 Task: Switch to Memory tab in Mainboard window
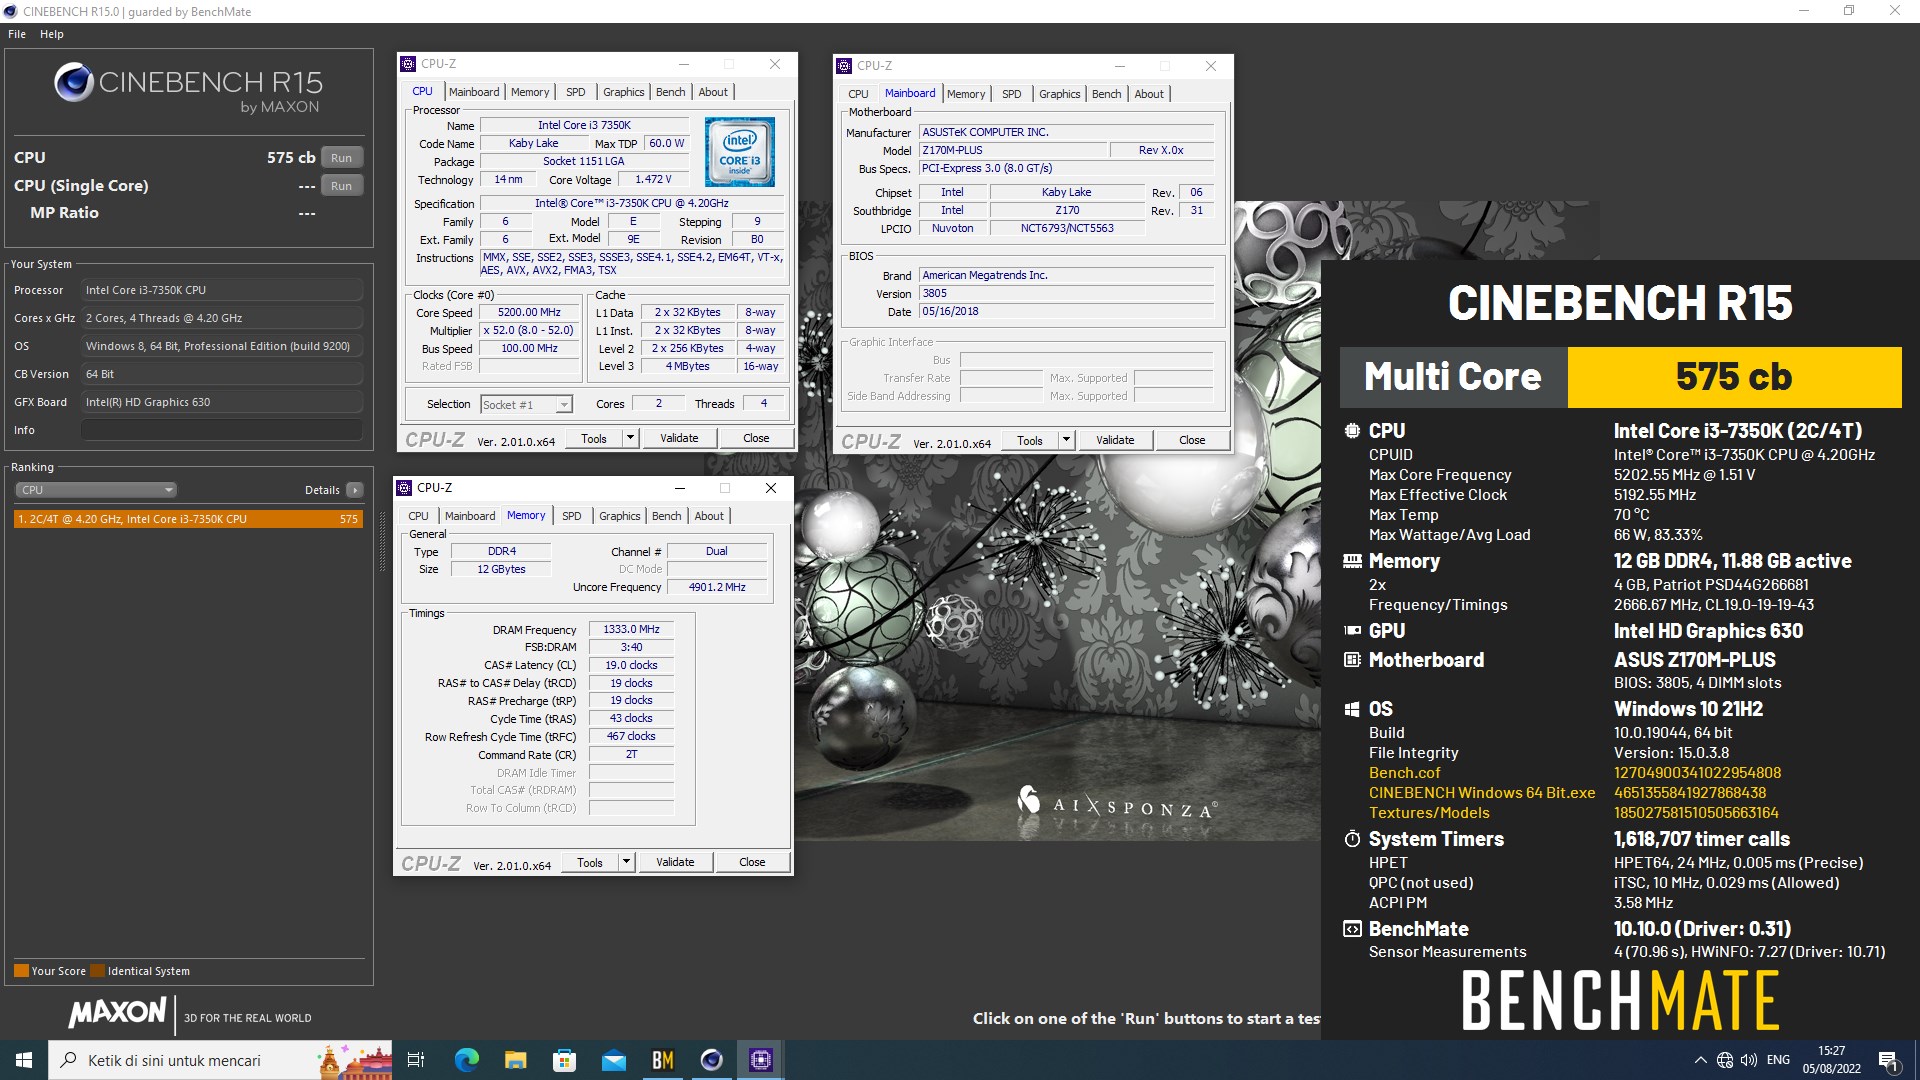965,94
